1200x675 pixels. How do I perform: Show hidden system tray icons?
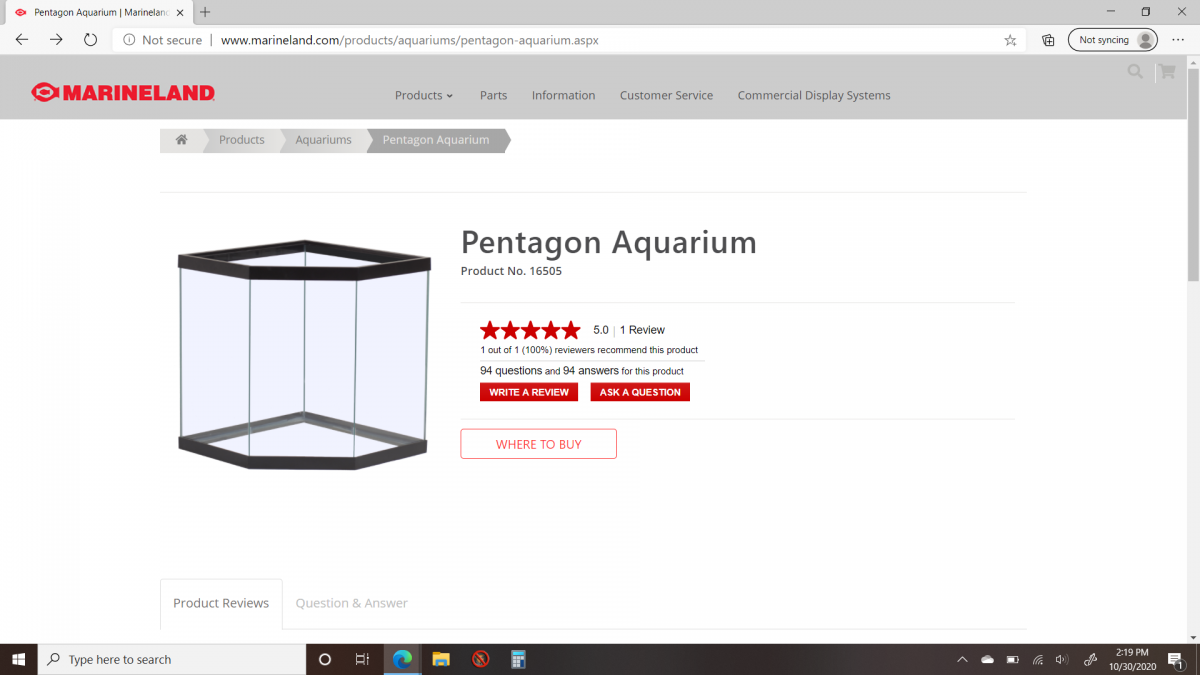pyautogui.click(x=962, y=660)
